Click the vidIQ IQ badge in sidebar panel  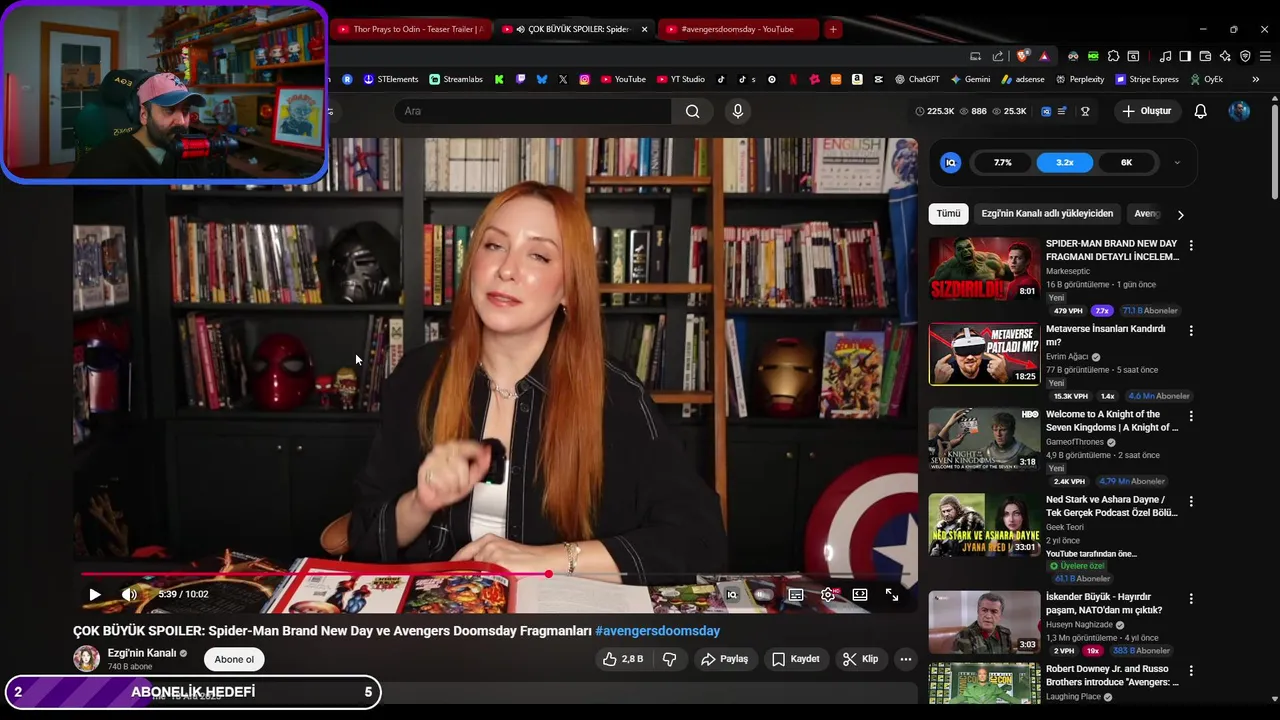click(x=951, y=162)
